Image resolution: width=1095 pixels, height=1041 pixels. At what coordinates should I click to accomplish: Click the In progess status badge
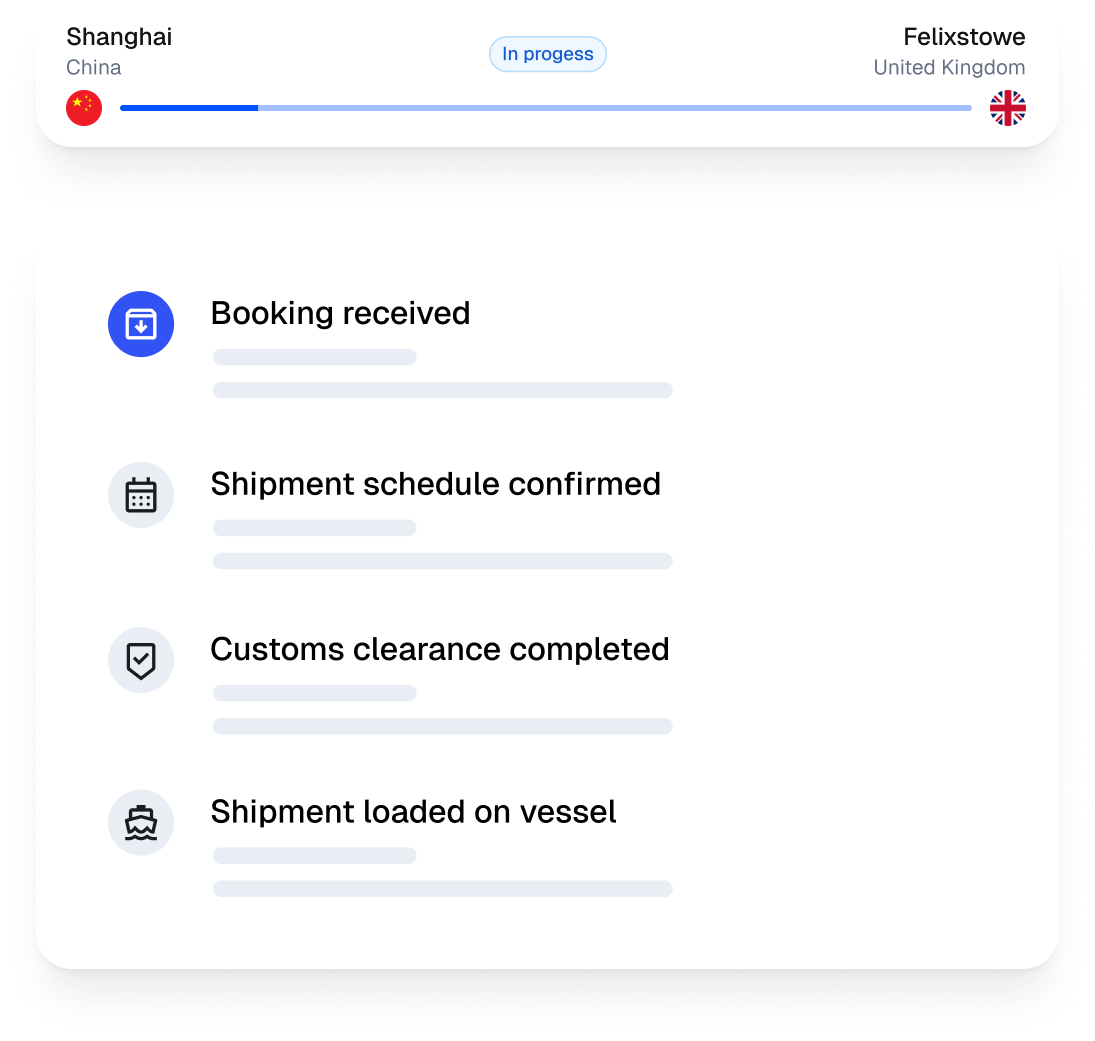click(x=547, y=54)
